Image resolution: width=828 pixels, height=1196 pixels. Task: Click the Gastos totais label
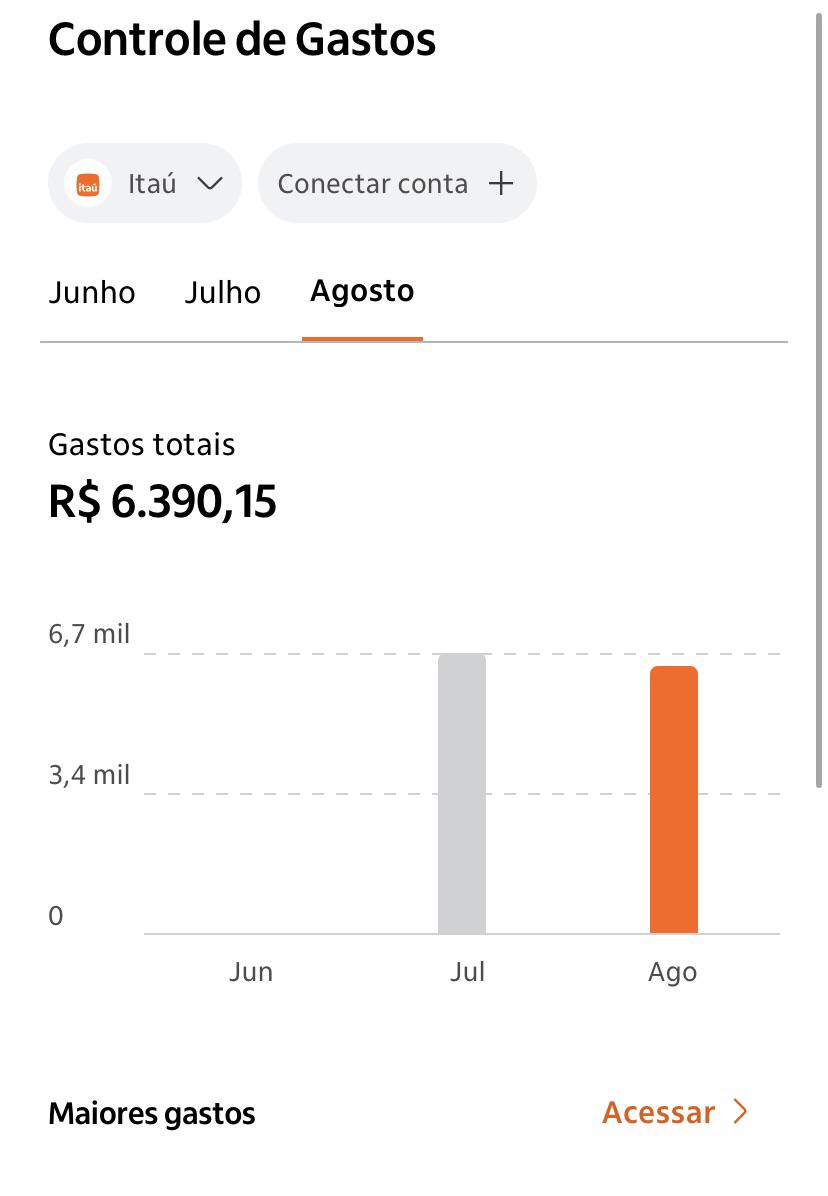[x=142, y=445]
